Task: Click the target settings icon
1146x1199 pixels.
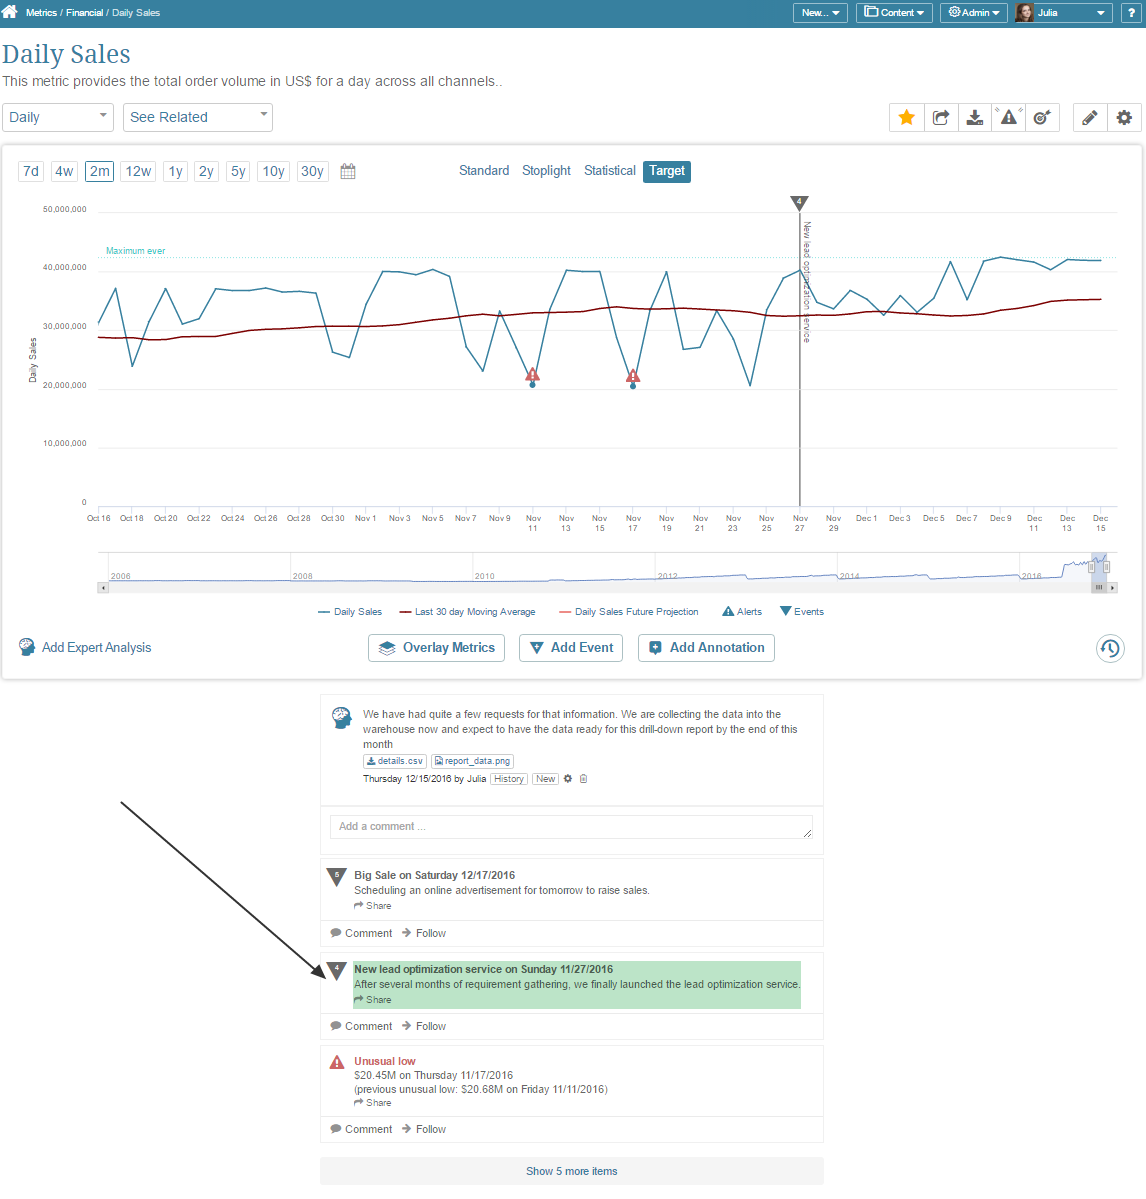Action: point(1042,117)
